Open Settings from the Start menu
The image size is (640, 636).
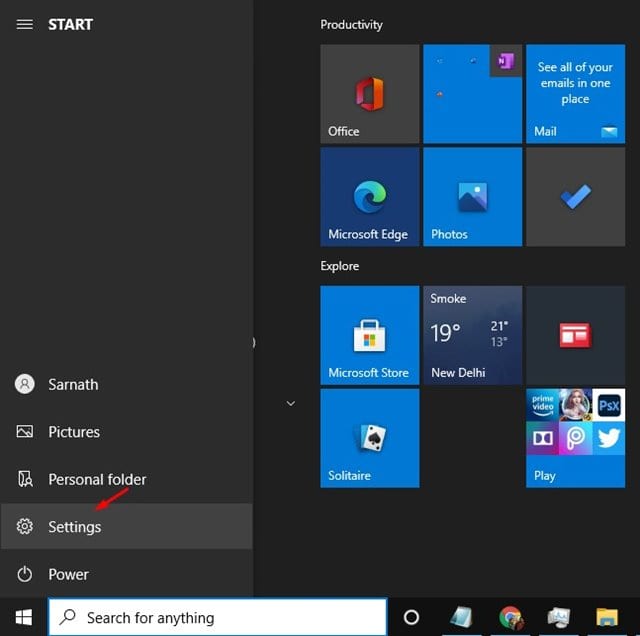[x=75, y=527]
